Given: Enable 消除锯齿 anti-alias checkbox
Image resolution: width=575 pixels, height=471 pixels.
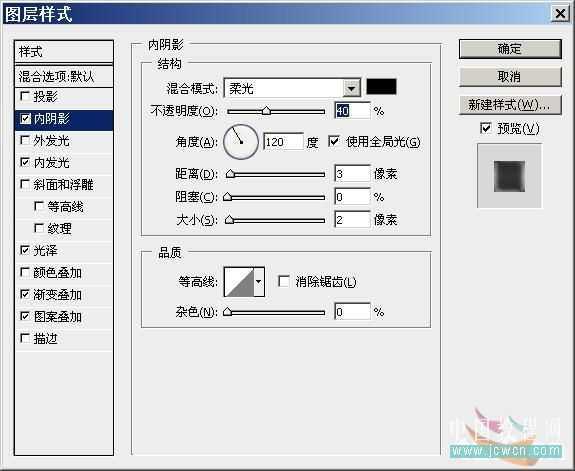Looking at the screenshot, I should (x=284, y=281).
